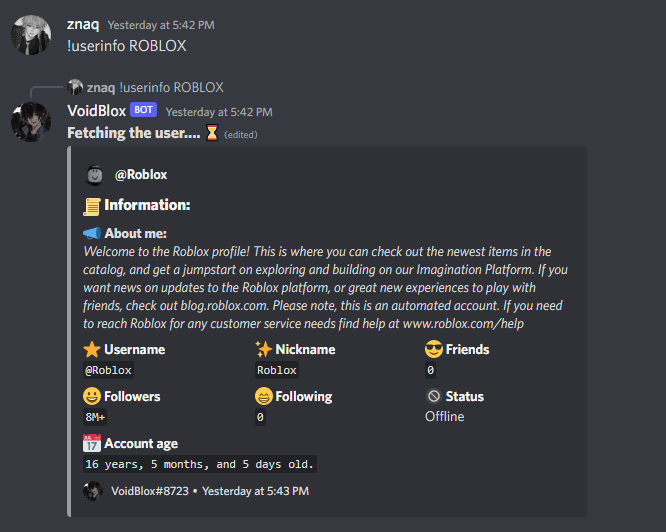Click the sunglasses emoji beside Friends
The height and width of the screenshot is (532, 666).
[434, 349]
